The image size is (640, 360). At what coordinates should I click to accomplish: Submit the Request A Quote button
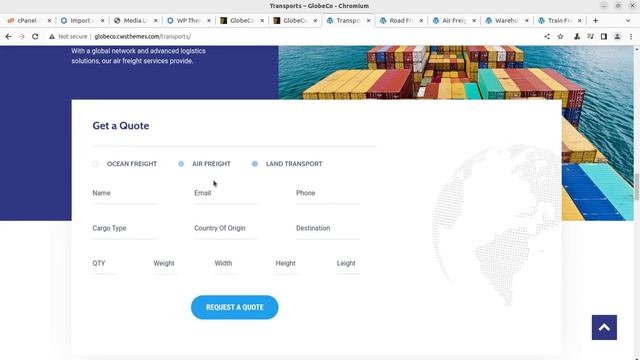(235, 307)
